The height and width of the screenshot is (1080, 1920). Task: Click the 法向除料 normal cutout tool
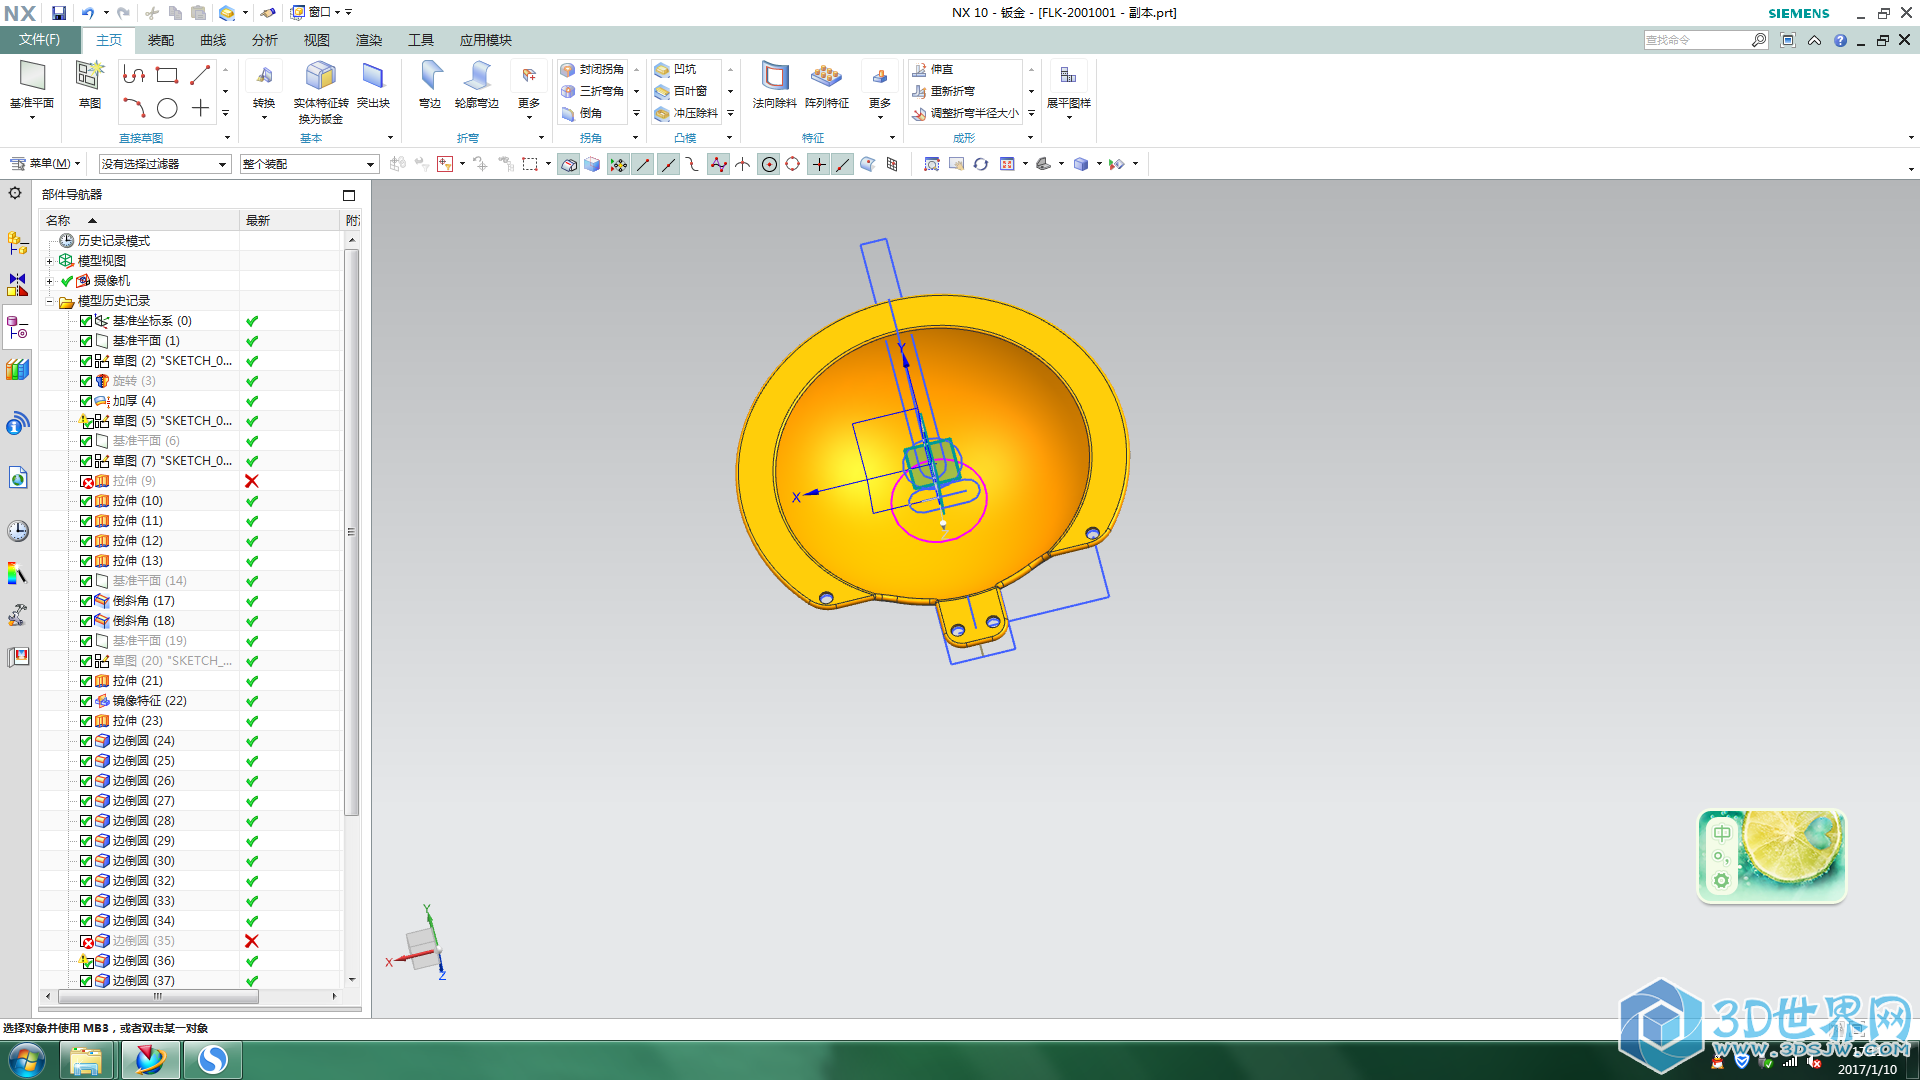coord(774,85)
